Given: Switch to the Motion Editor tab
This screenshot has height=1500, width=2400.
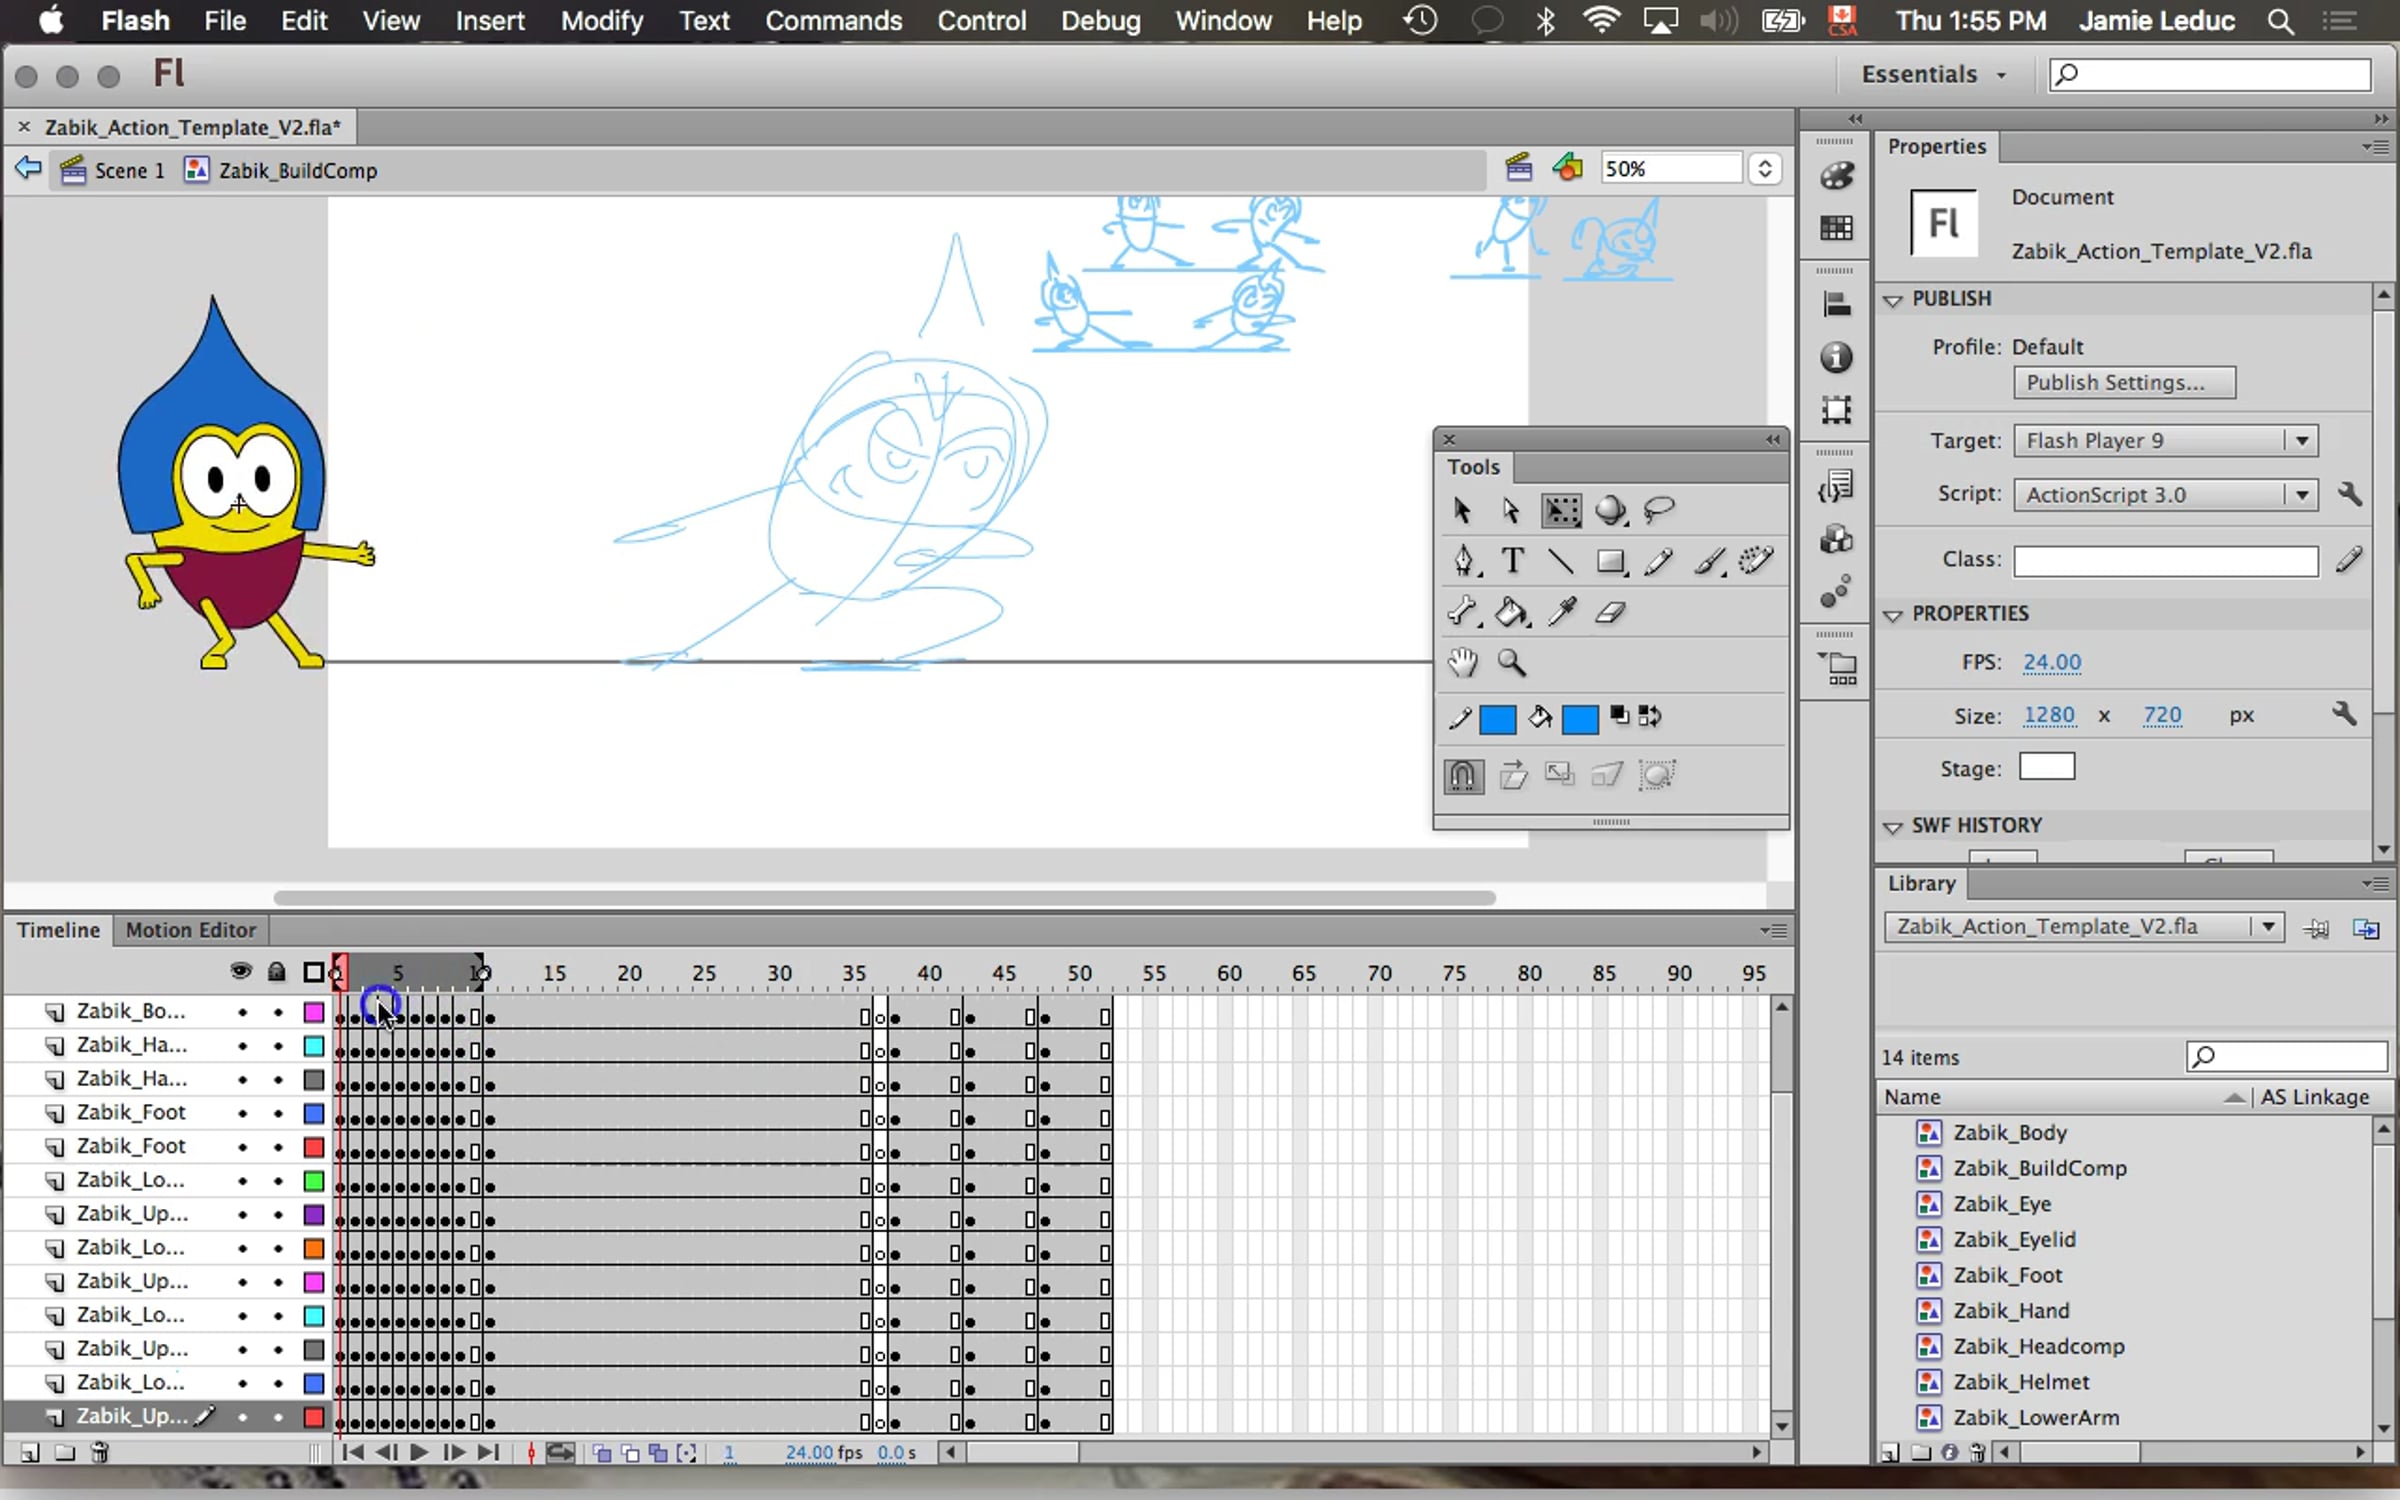Looking at the screenshot, I should click(190, 930).
